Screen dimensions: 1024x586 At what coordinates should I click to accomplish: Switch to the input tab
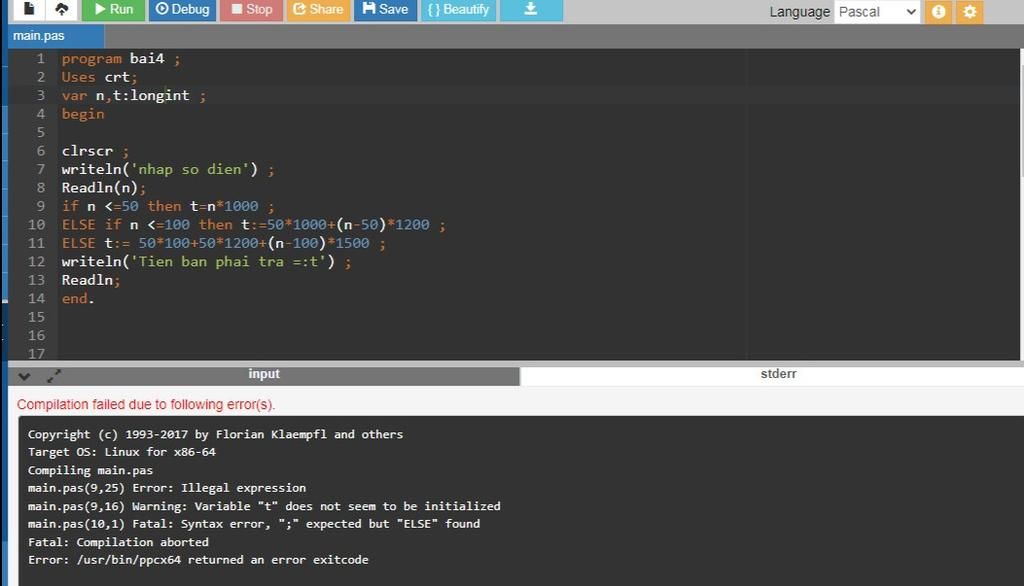264,375
